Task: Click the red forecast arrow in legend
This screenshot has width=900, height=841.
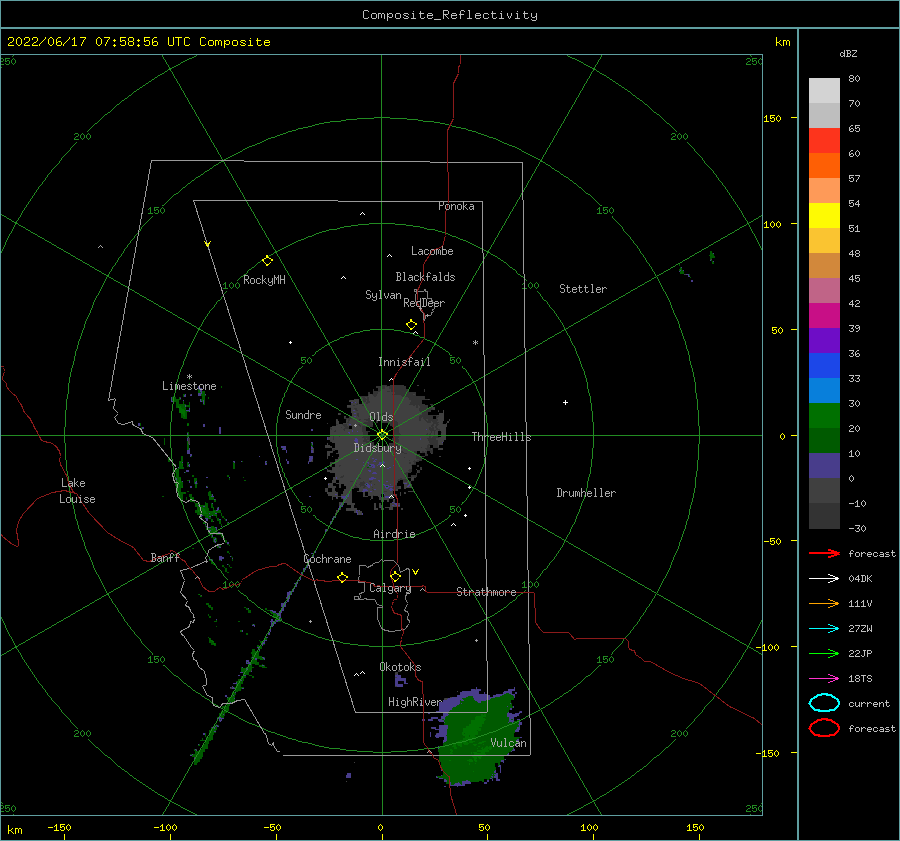Action: click(x=824, y=553)
